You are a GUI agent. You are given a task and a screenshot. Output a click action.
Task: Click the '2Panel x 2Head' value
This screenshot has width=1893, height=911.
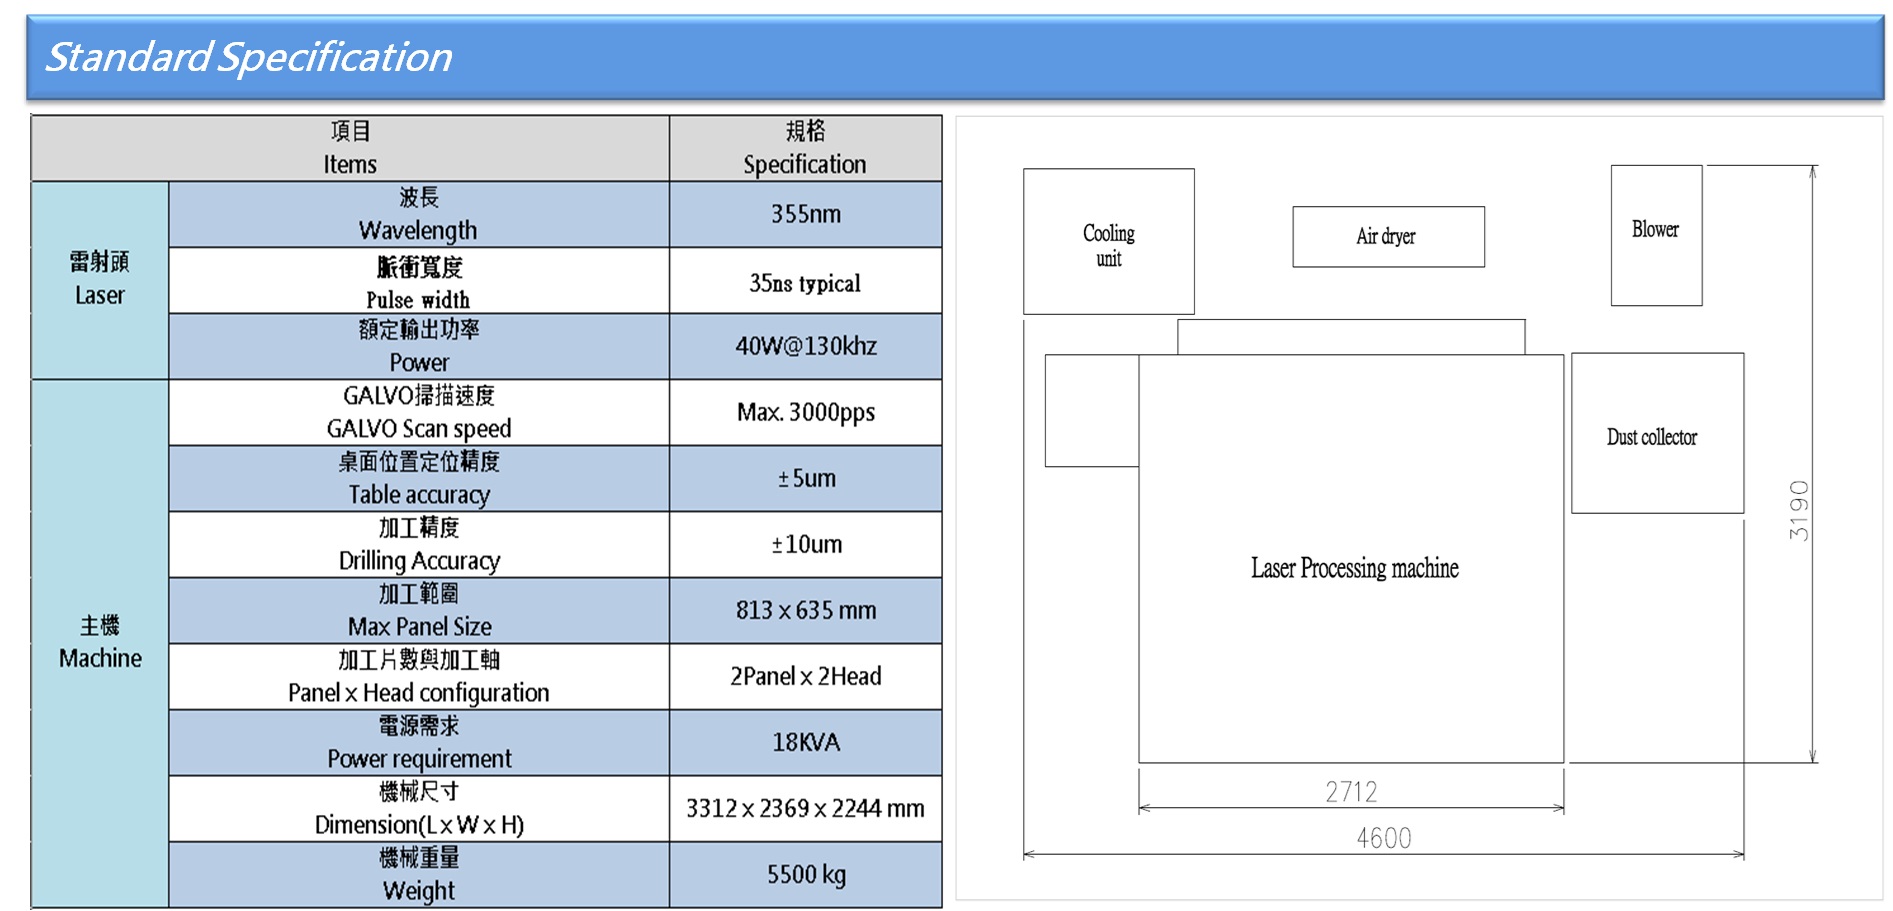coord(806,676)
